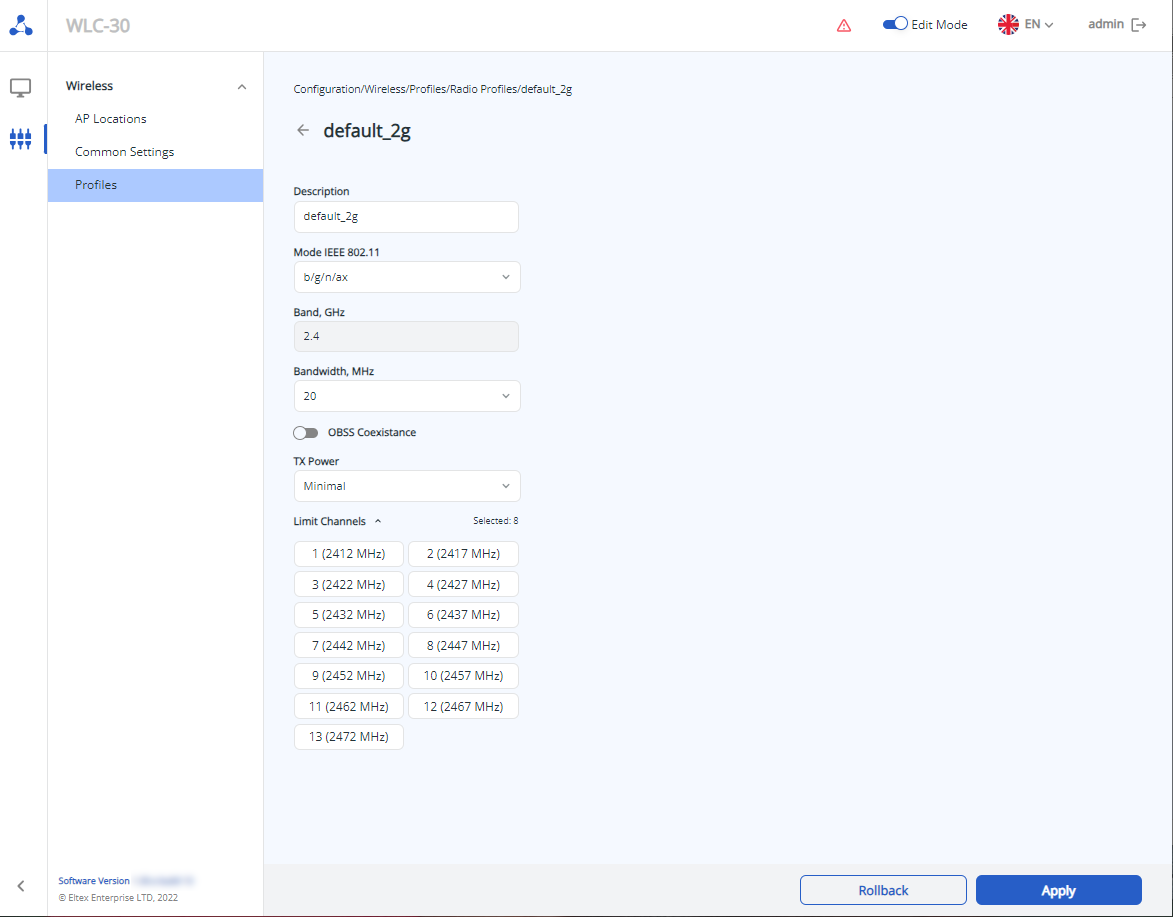Toggle channel 12 (2467 MHz)
The width and height of the screenshot is (1173, 917).
[x=463, y=706]
